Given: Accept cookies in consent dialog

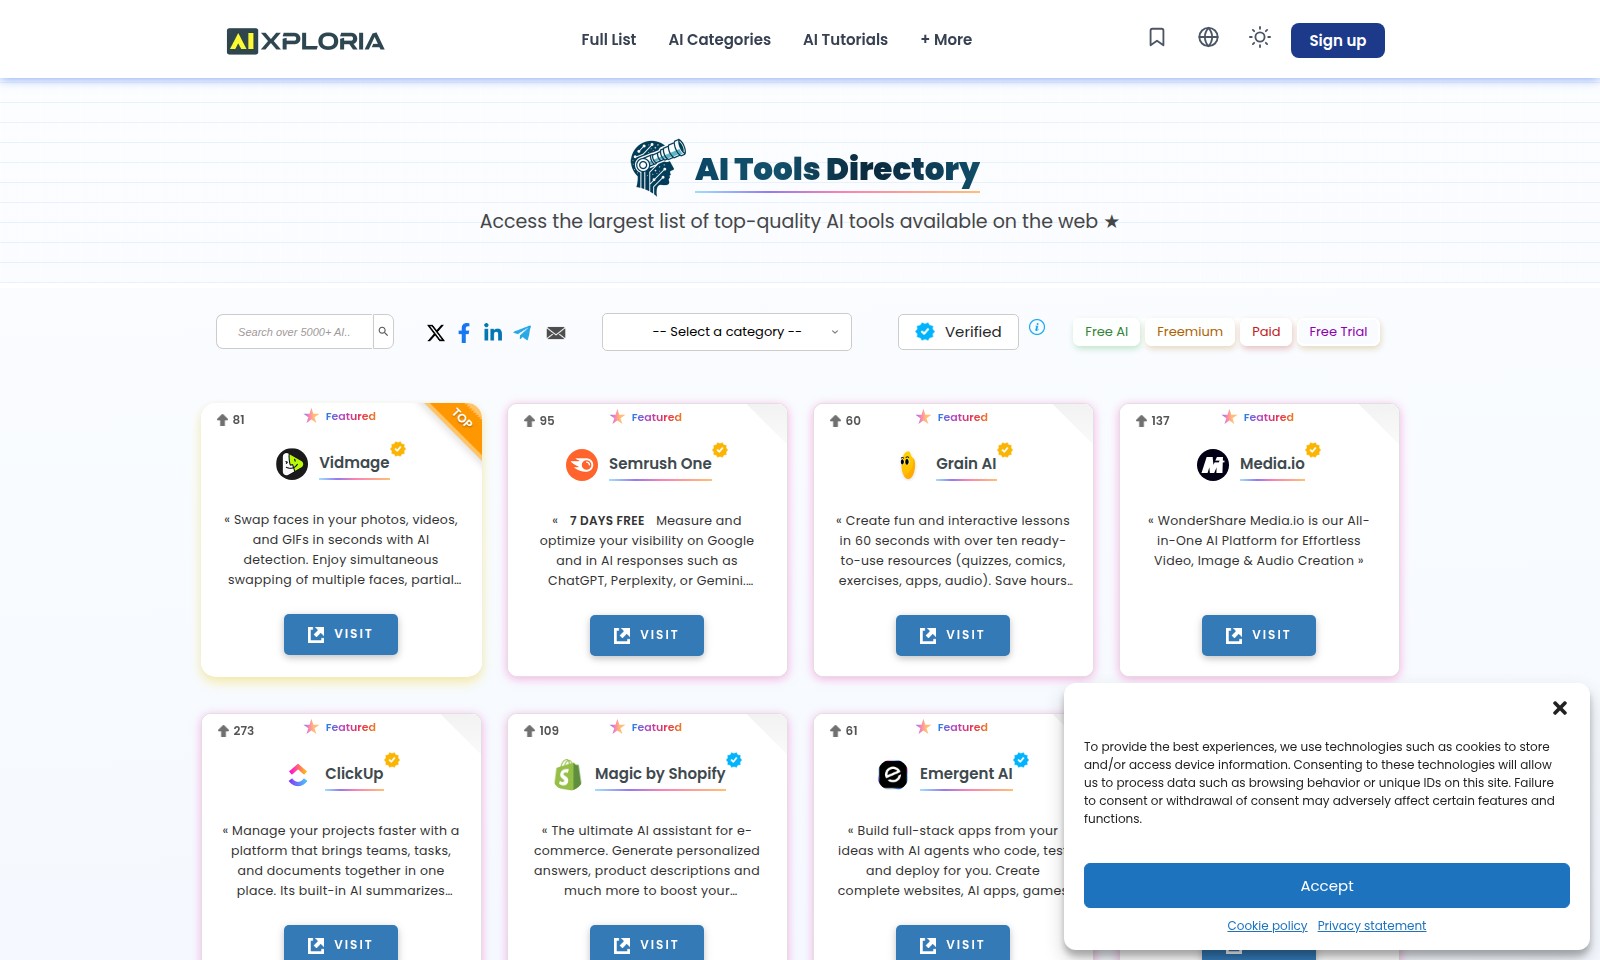Looking at the screenshot, I should pos(1327,886).
